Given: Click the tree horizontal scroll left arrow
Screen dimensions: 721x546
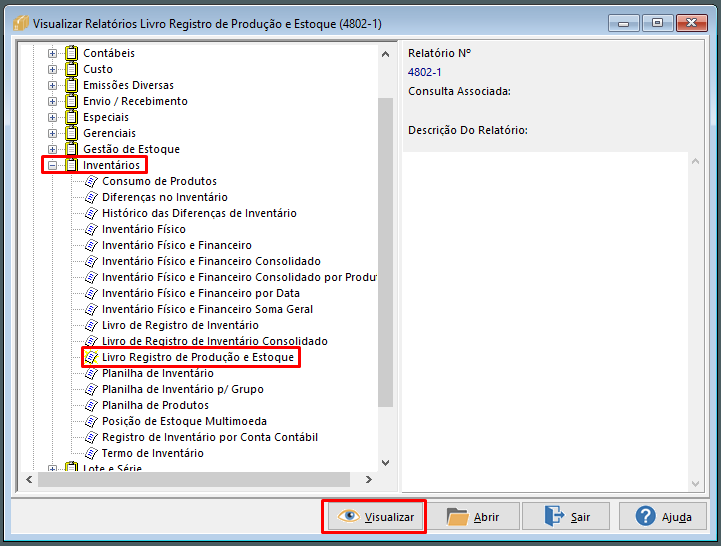Looking at the screenshot, I should tap(29, 479).
